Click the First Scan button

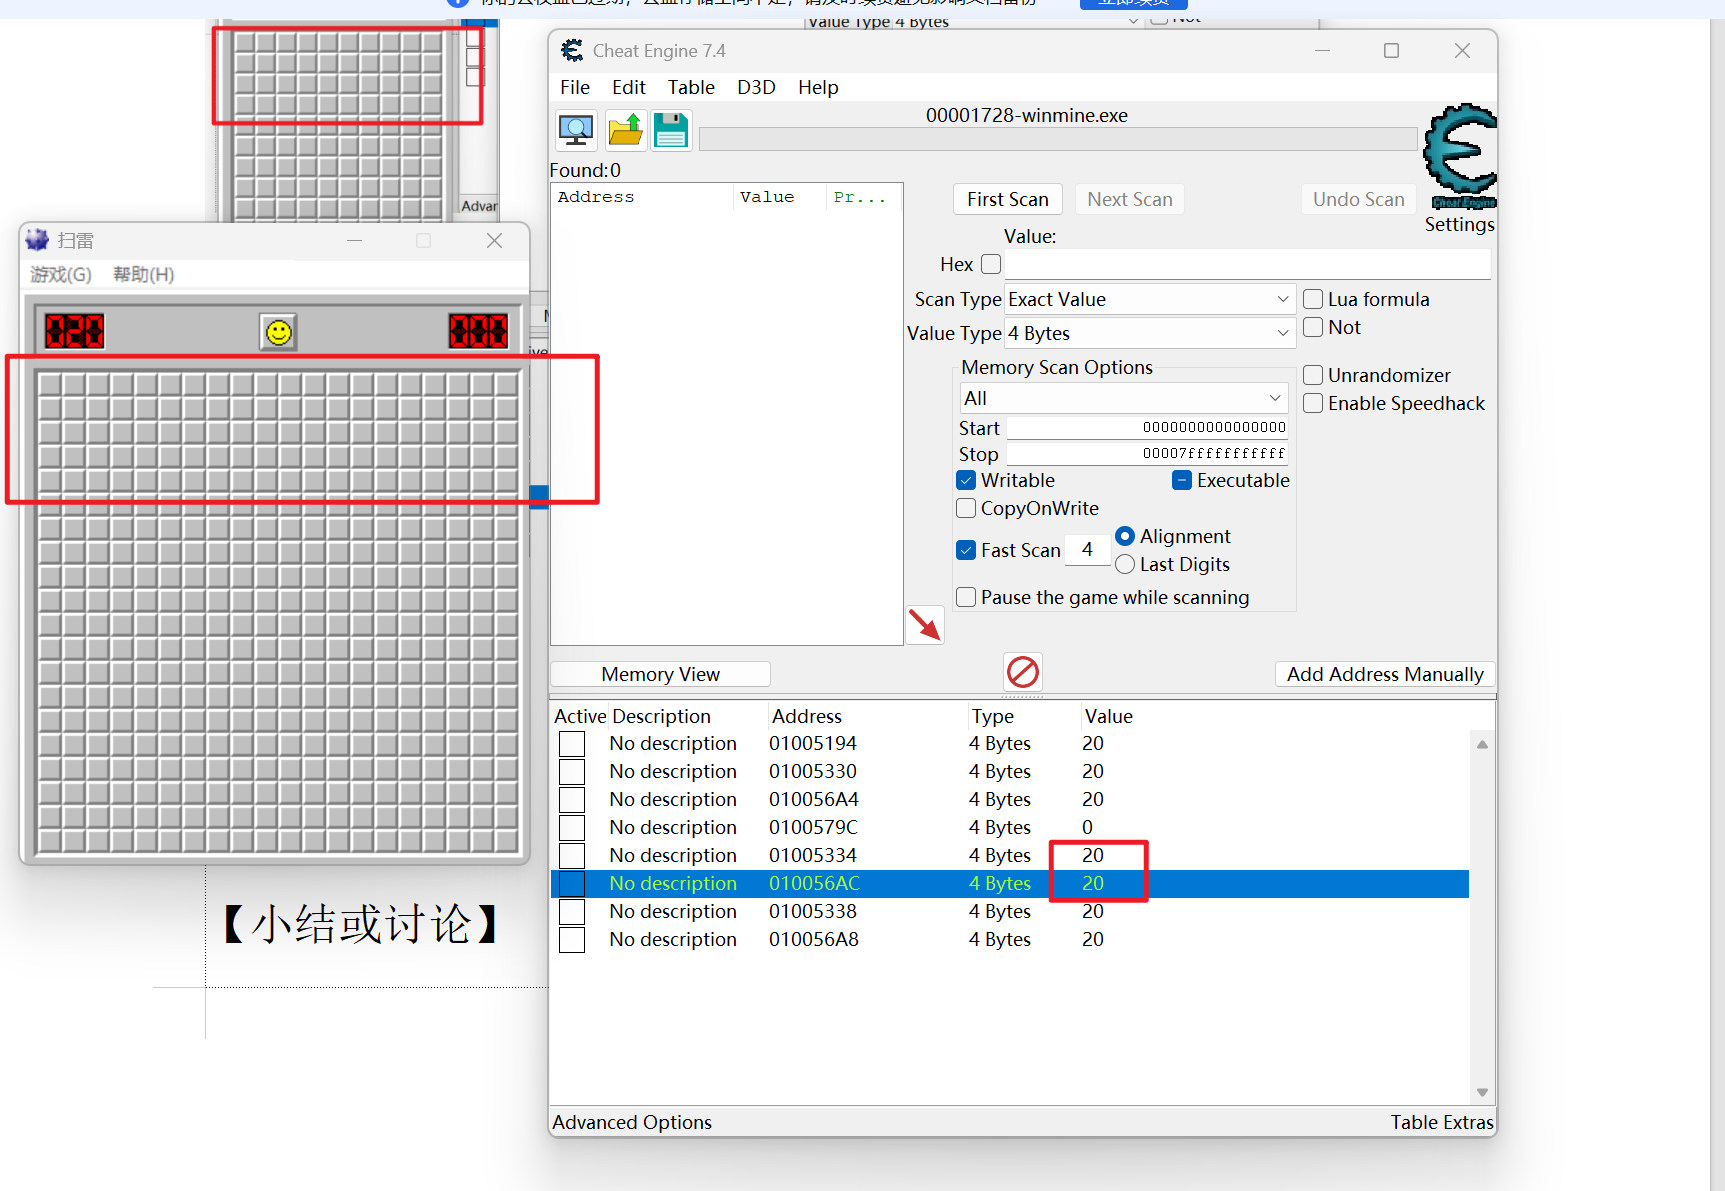[1008, 199]
